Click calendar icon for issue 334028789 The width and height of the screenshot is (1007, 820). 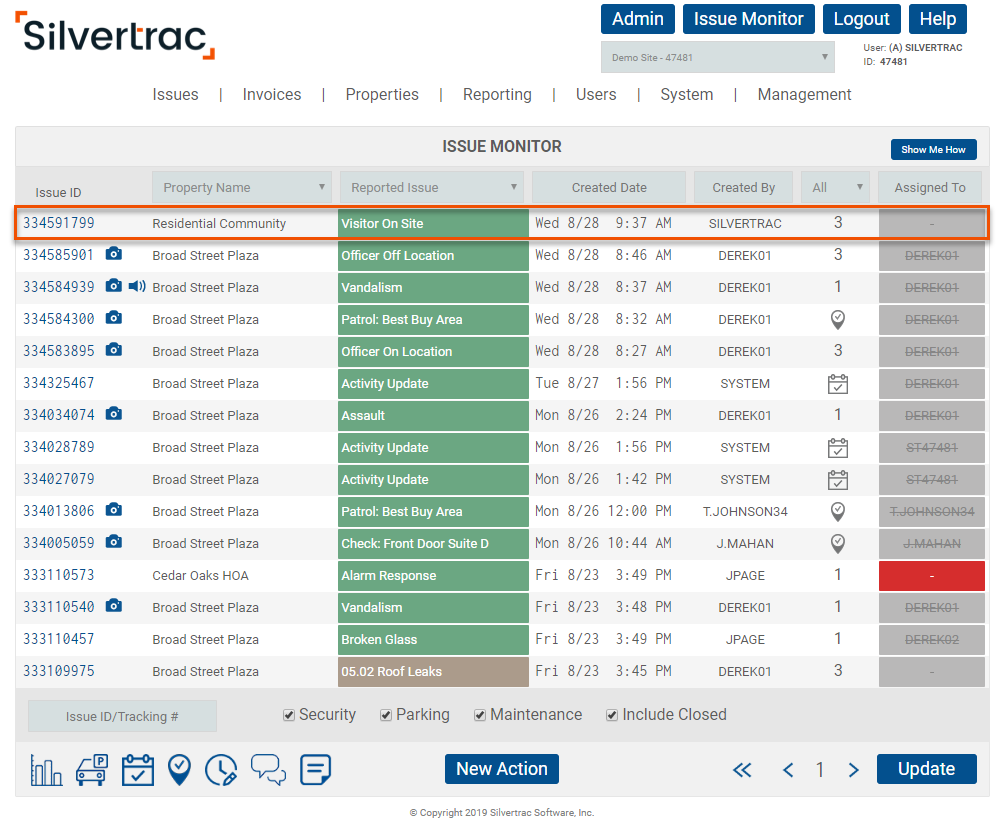837,448
